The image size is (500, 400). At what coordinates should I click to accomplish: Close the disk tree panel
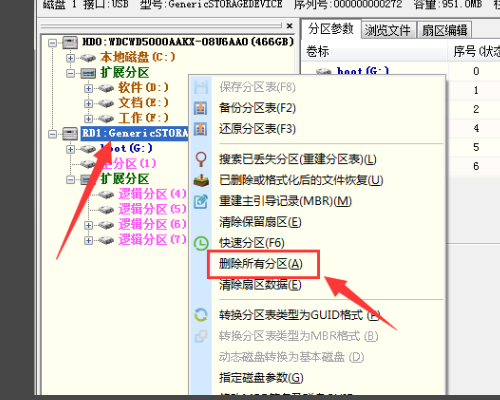289,26
